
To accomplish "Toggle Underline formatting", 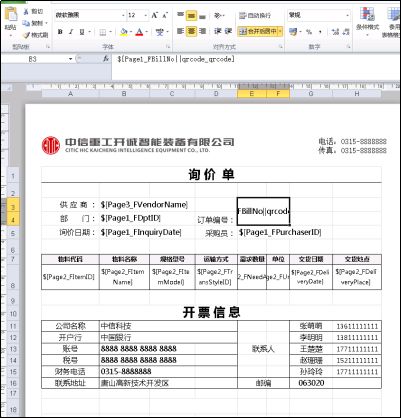I will (82, 32).
